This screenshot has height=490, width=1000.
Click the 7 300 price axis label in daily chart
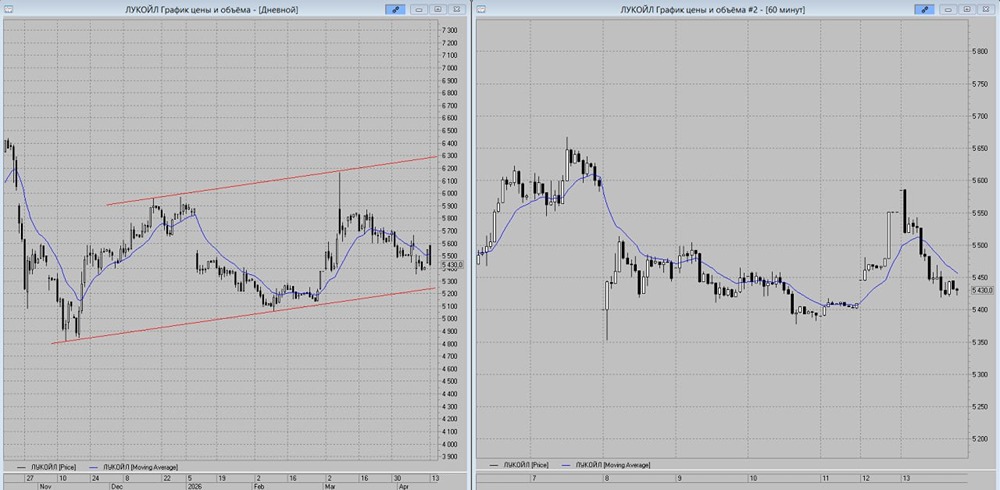[450, 30]
